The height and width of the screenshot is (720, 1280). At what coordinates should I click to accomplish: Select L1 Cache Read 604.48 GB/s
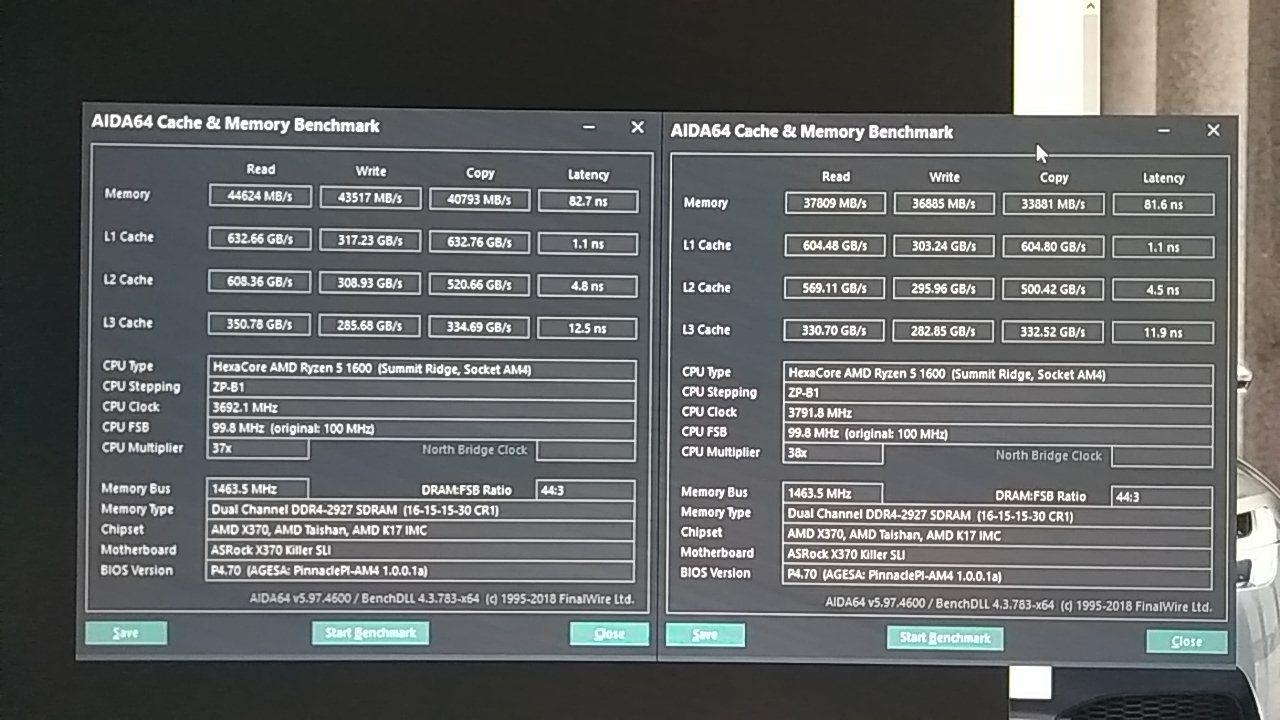835,246
